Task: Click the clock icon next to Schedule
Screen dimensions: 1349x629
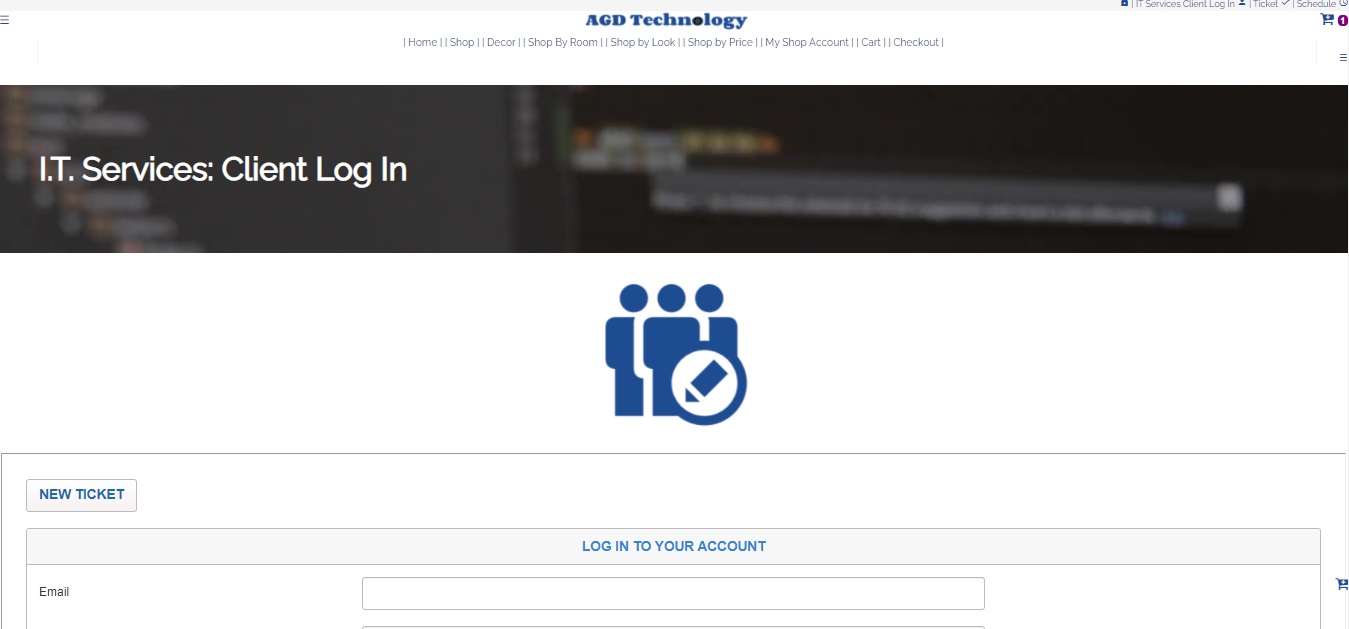Action: click(x=1343, y=3)
